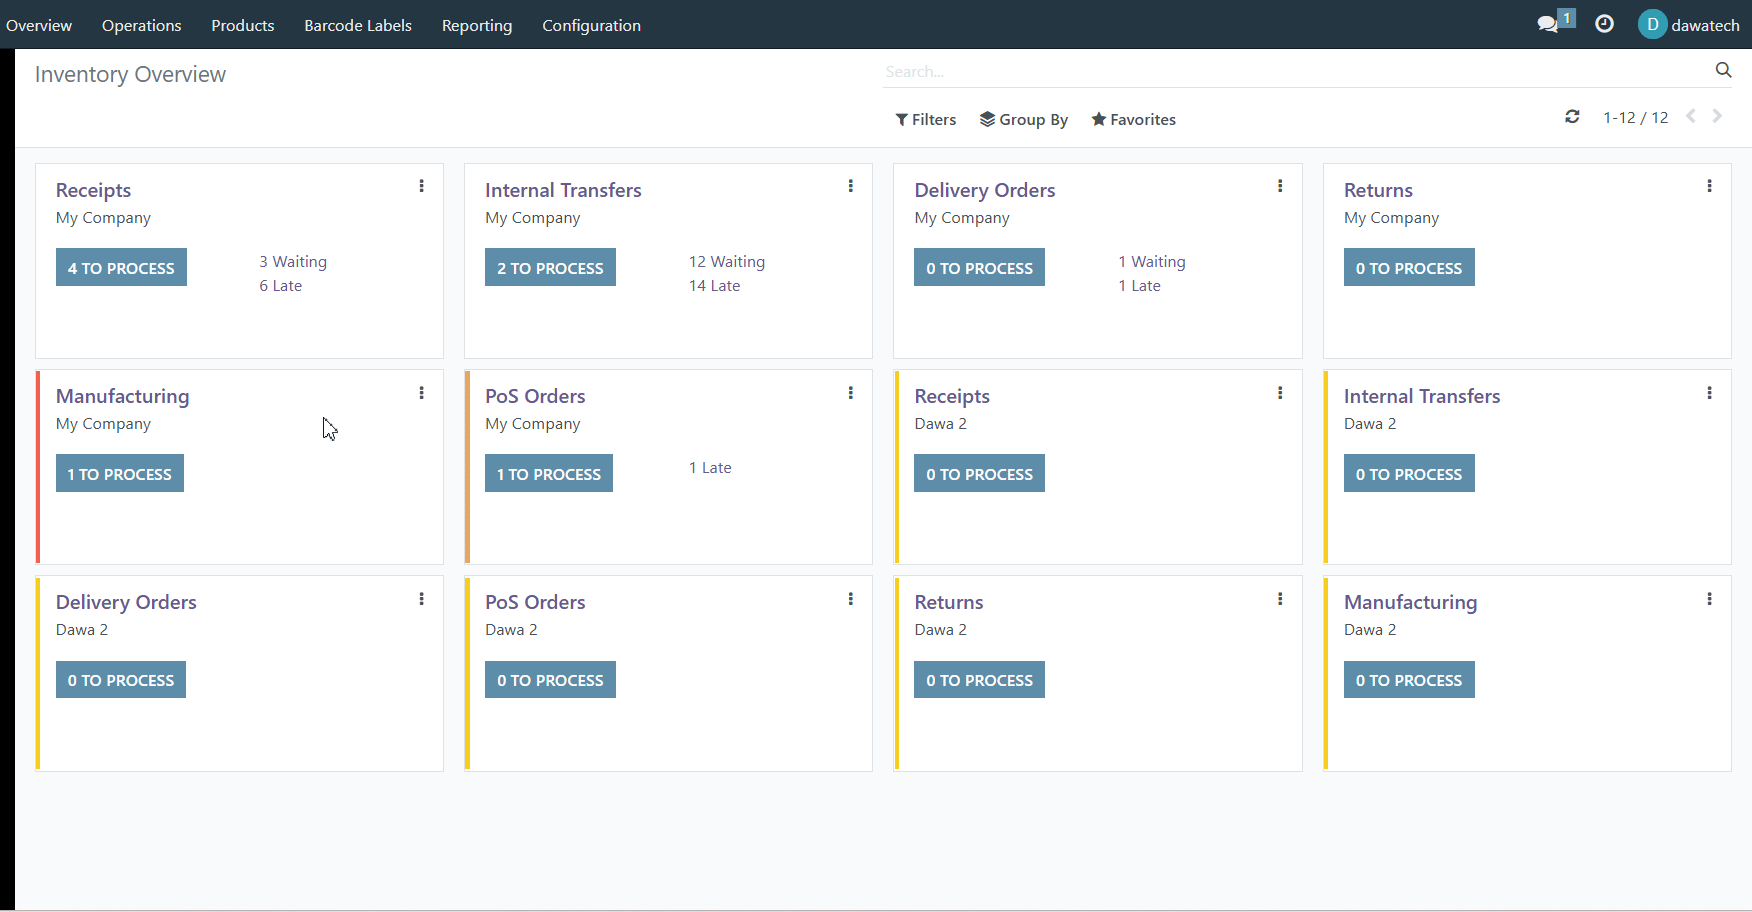Open 1 Waiting on Delivery Orders

point(1152,261)
